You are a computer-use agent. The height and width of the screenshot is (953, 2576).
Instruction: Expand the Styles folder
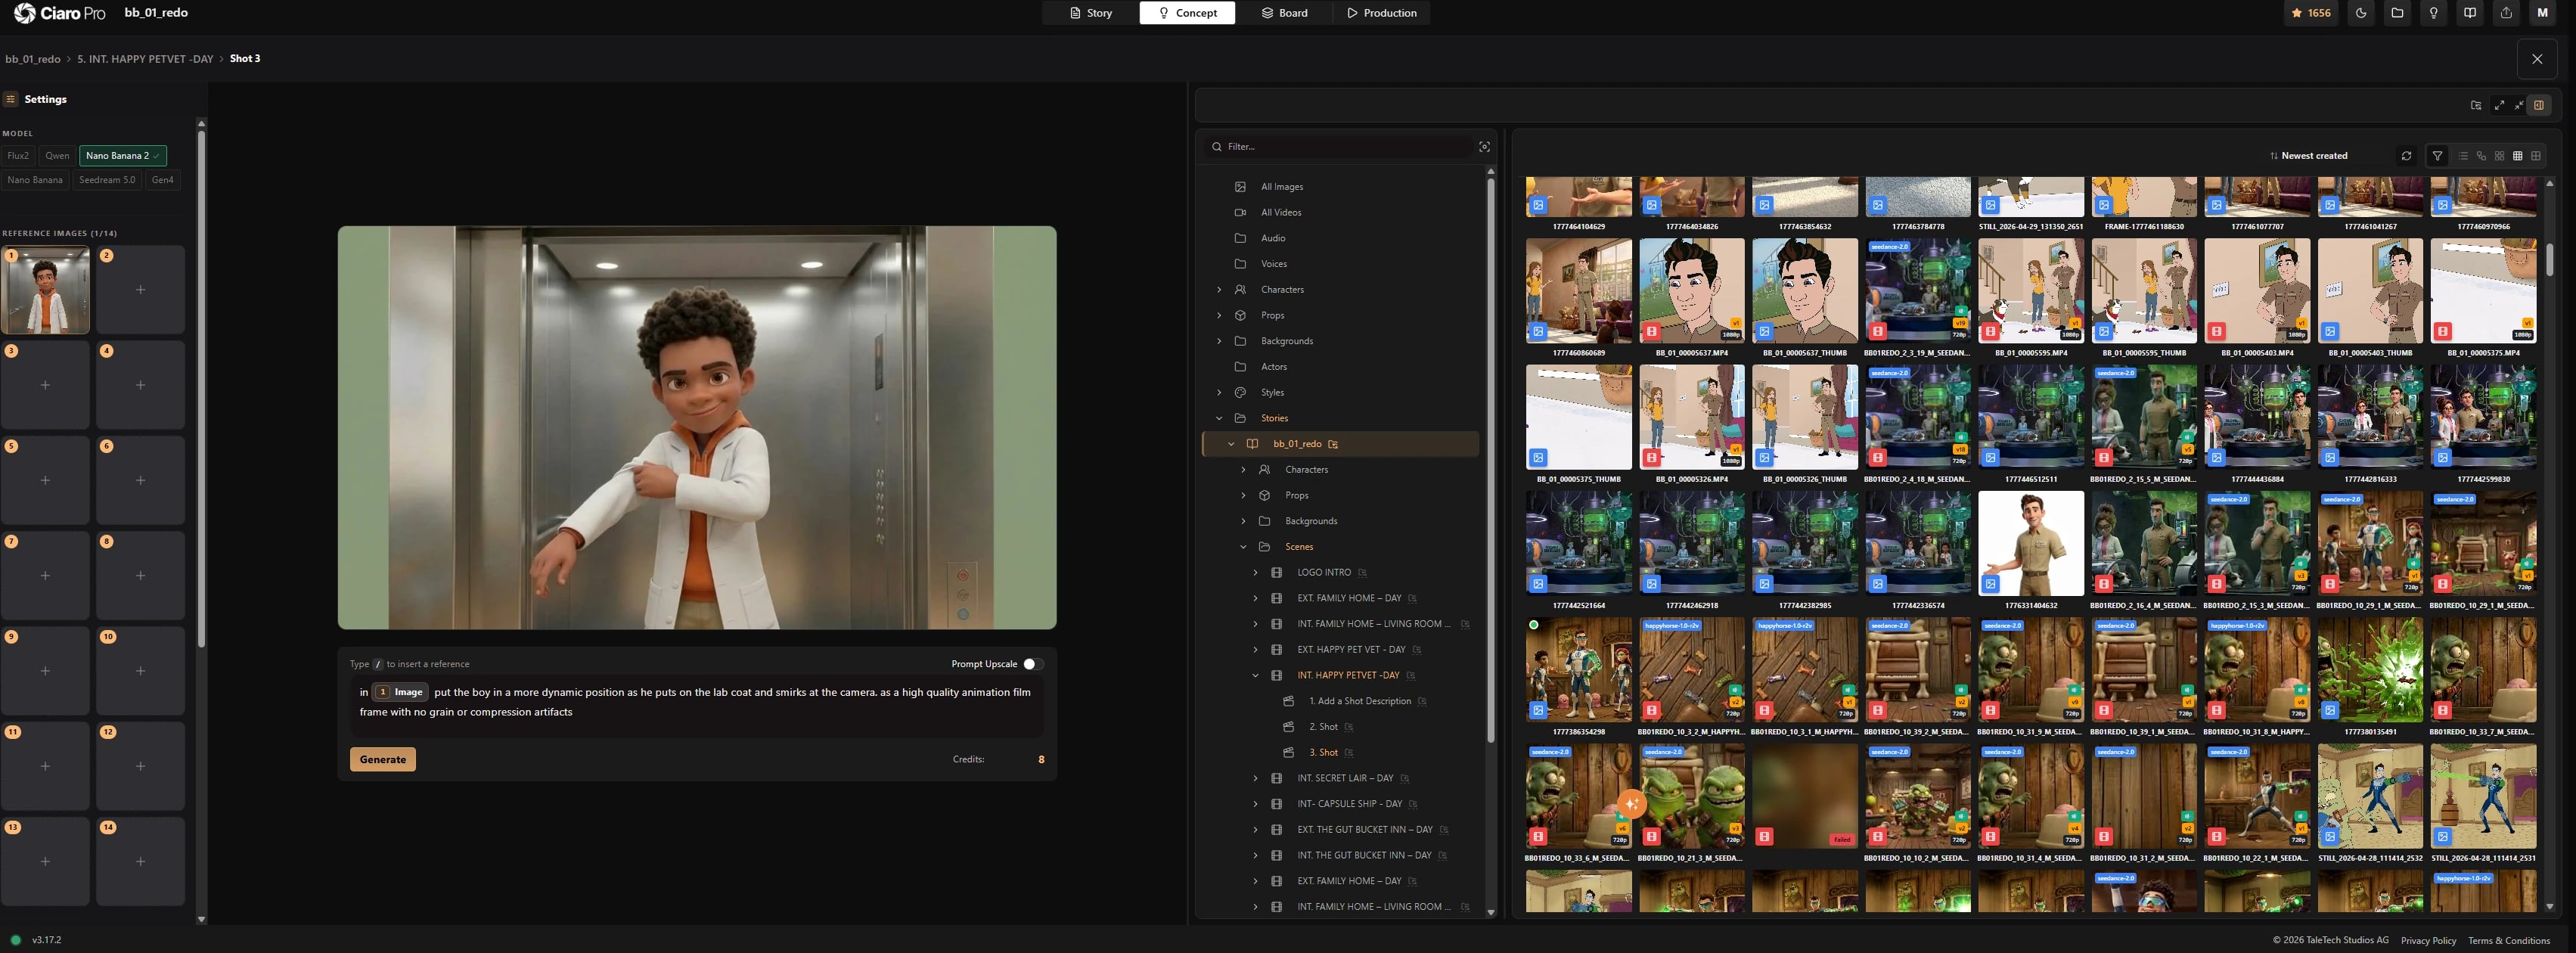pos(1218,393)
